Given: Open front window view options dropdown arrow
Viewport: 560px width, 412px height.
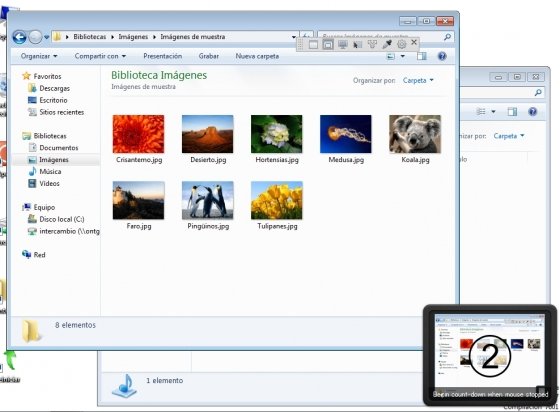Looking at the screenshot, I should (403, 56).
